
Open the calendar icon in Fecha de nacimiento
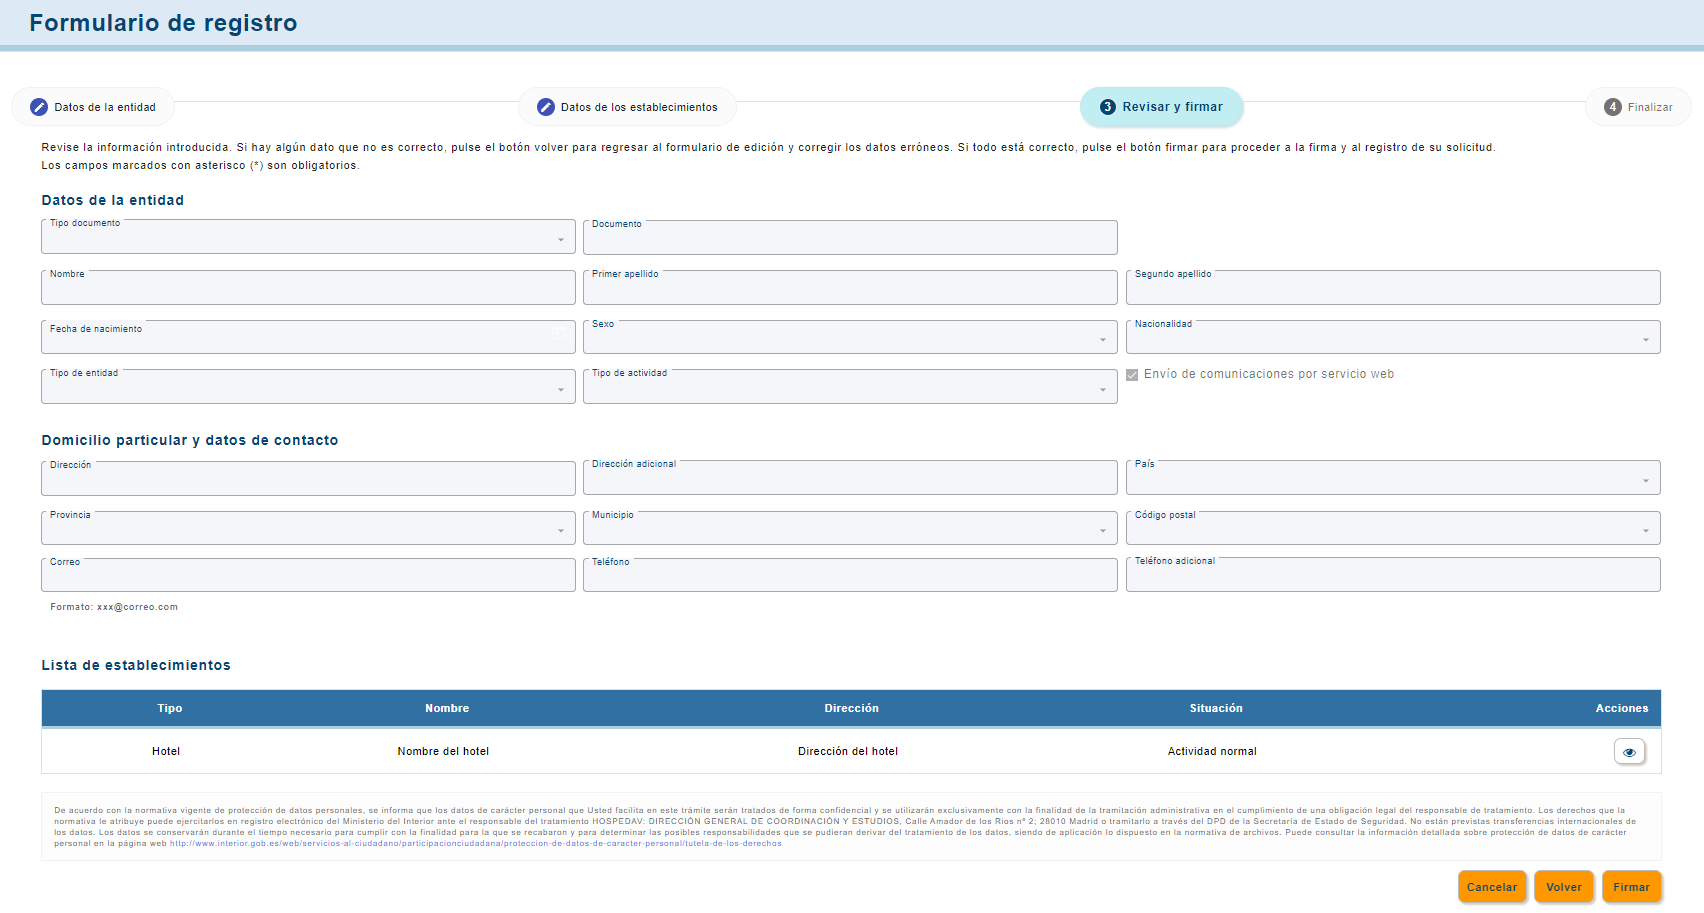[x=559, y=334]
